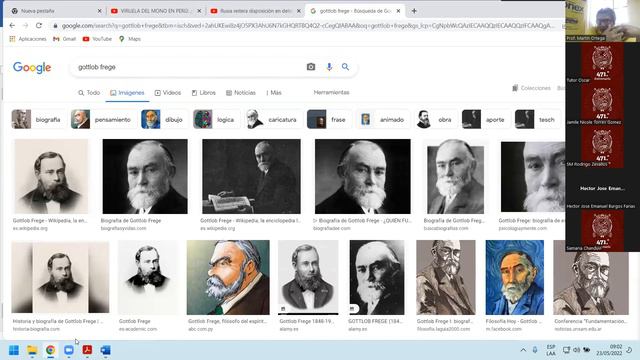Start voice search with microphone icon
This screenshot has height=360, width=640.
tap(329, 67)
